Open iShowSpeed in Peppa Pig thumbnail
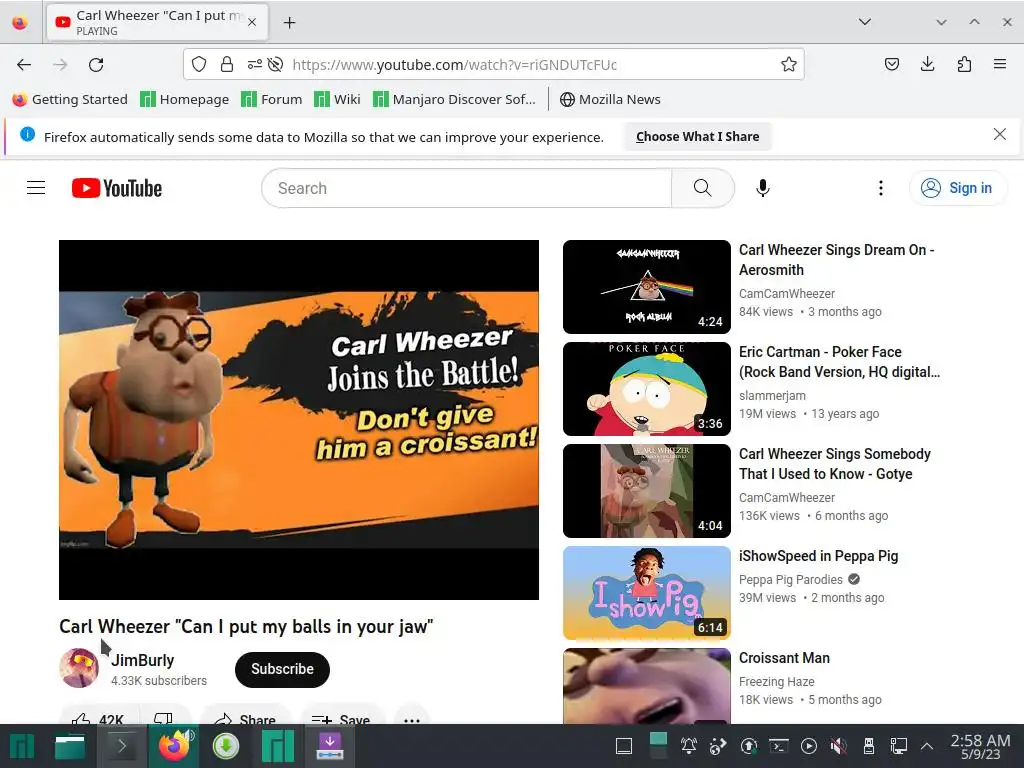 [647, 592]
